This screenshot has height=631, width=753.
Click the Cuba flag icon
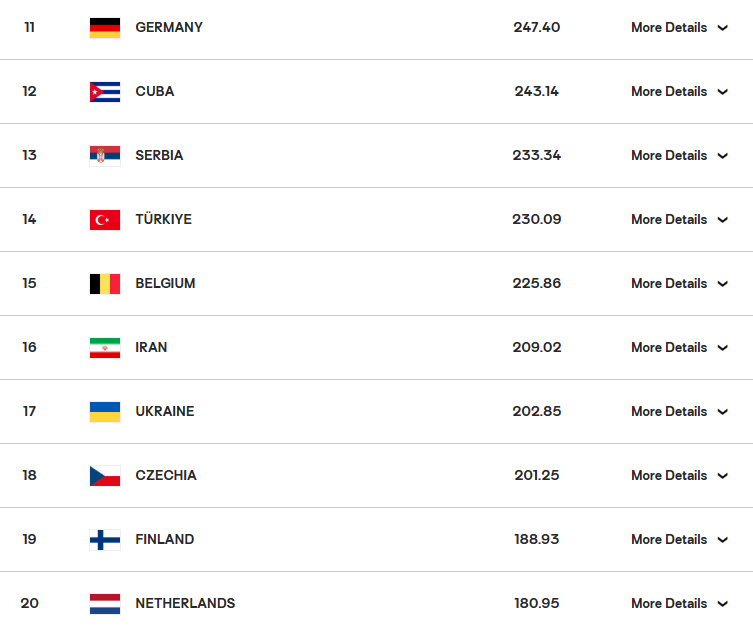104,92
